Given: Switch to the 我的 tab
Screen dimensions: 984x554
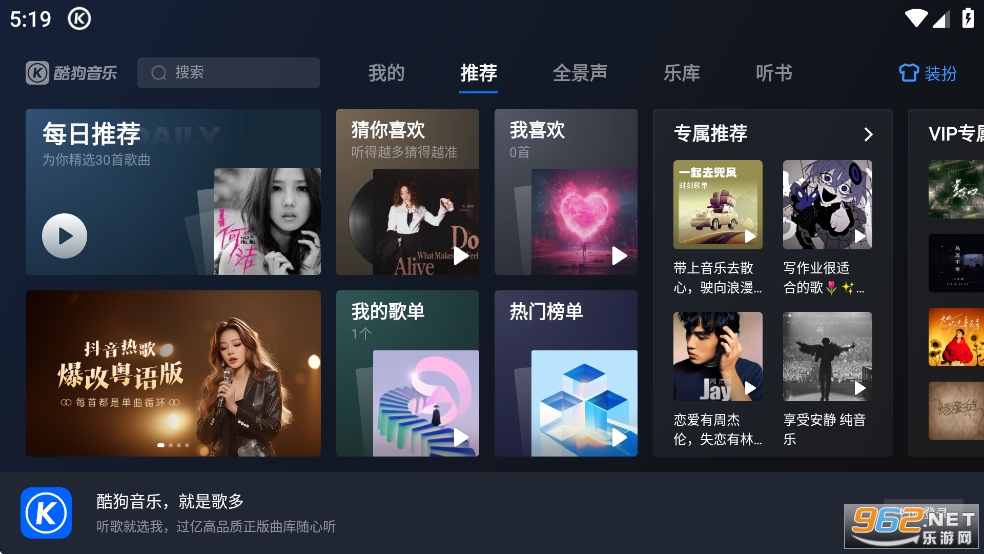Looking at the screenshot, I should pos(386,73).
